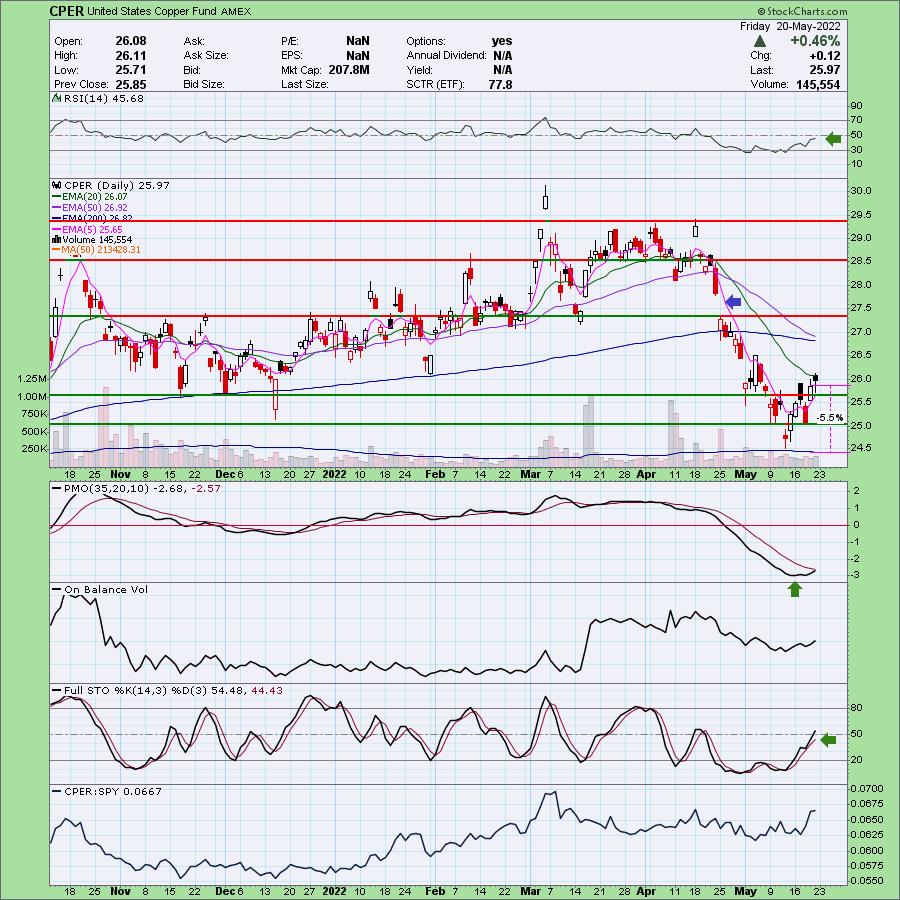Click the Annual Dividend label
900x900 pixels.
point(446,55)
